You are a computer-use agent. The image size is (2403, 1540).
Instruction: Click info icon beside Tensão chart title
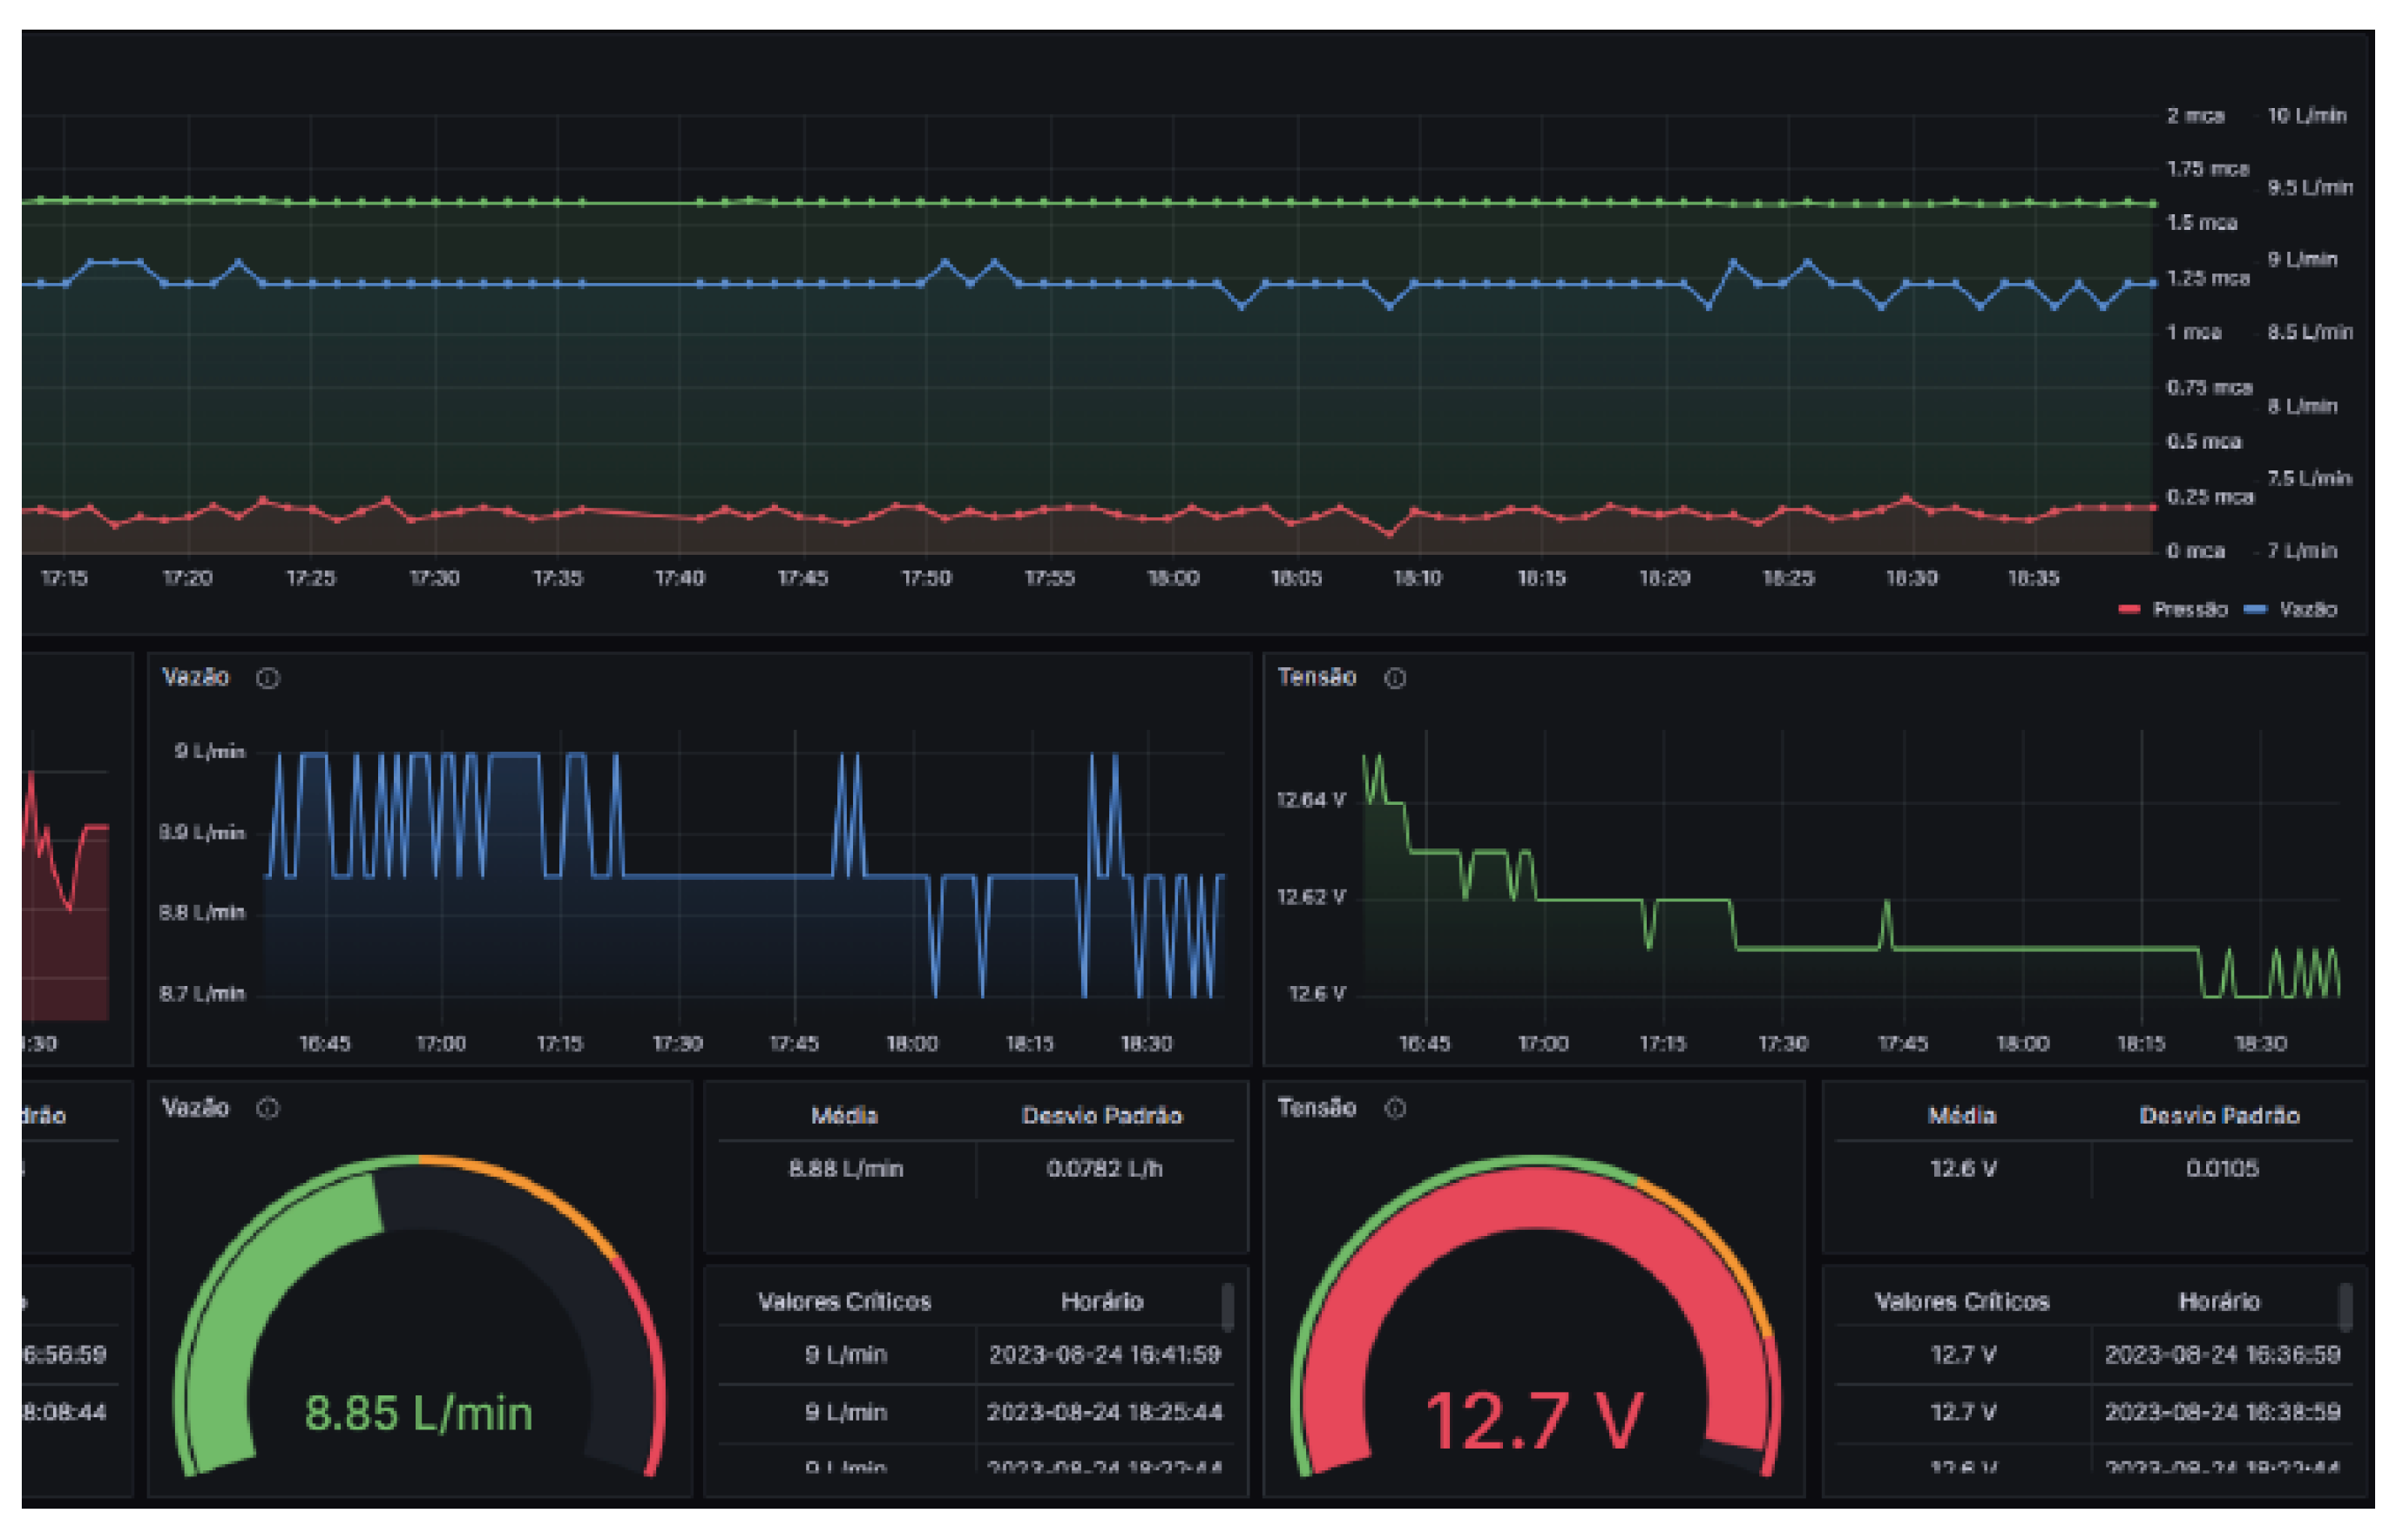pyautogui.click(x=1395, y=679)
